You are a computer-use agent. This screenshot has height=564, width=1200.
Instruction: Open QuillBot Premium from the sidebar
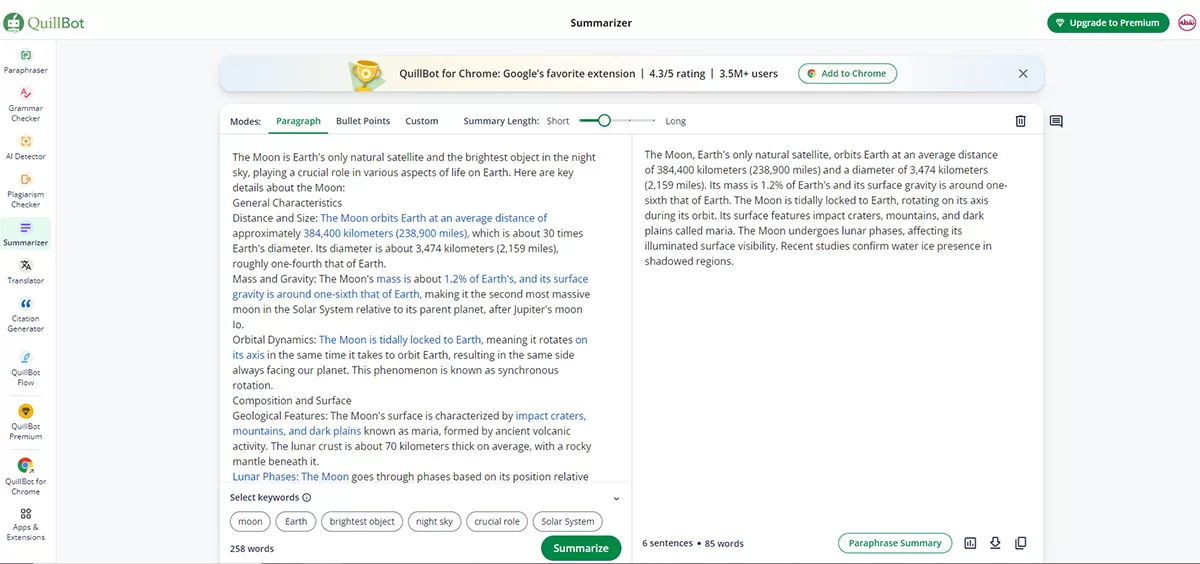(x=26, y=422)
